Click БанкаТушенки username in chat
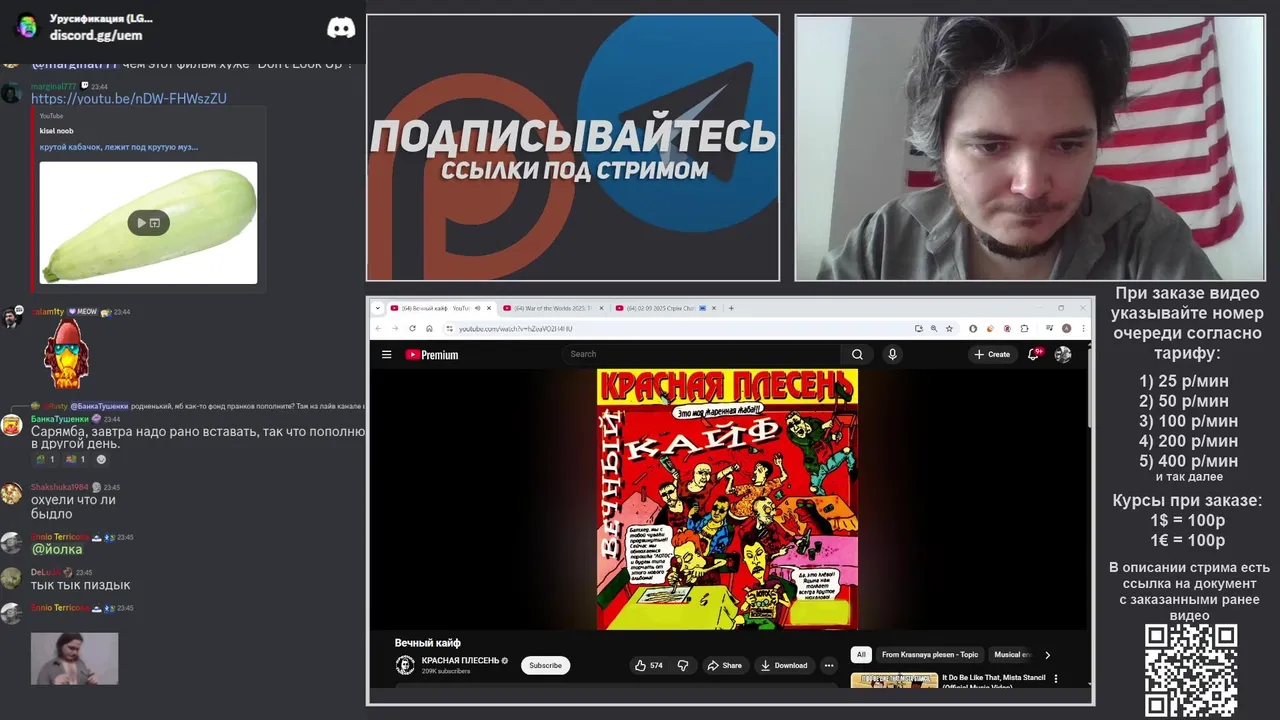 [60, 418]
